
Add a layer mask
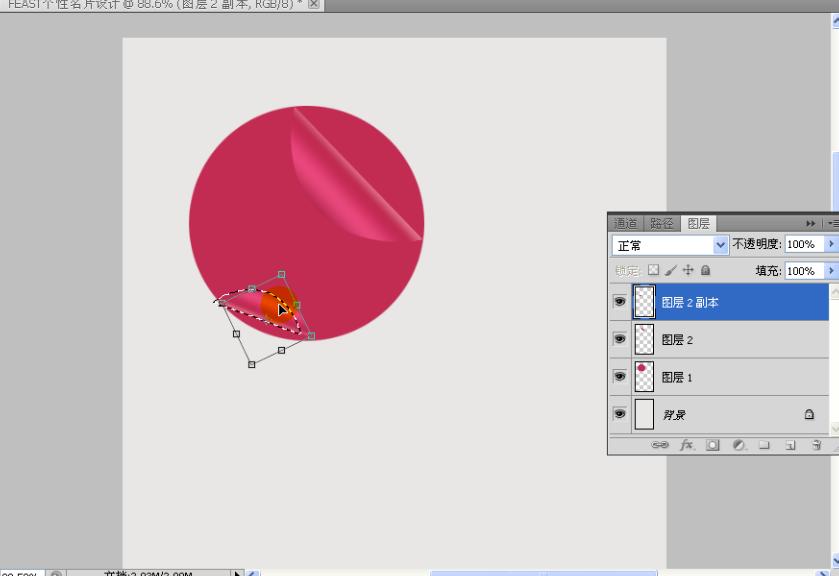click(713, 444)
